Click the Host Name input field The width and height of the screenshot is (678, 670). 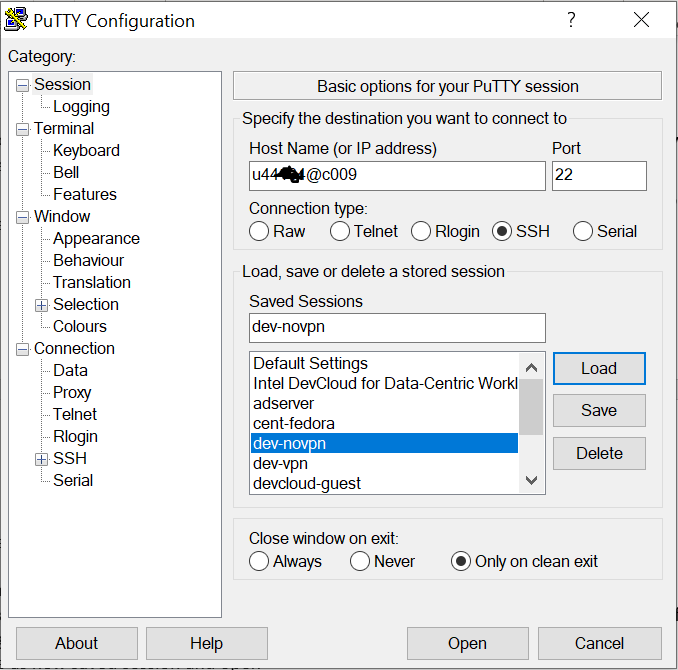[397, 176]
